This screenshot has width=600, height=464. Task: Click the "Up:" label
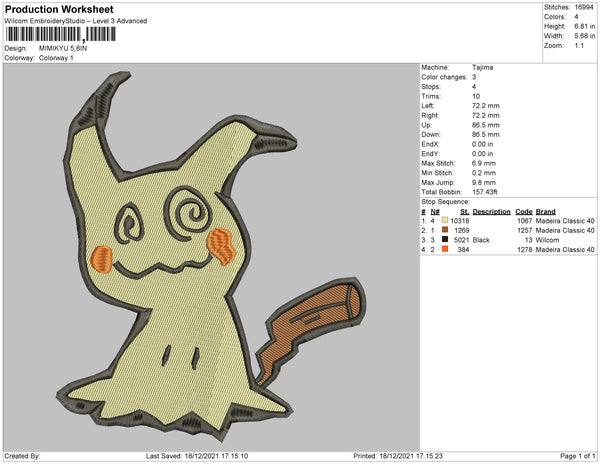(426, 125)
